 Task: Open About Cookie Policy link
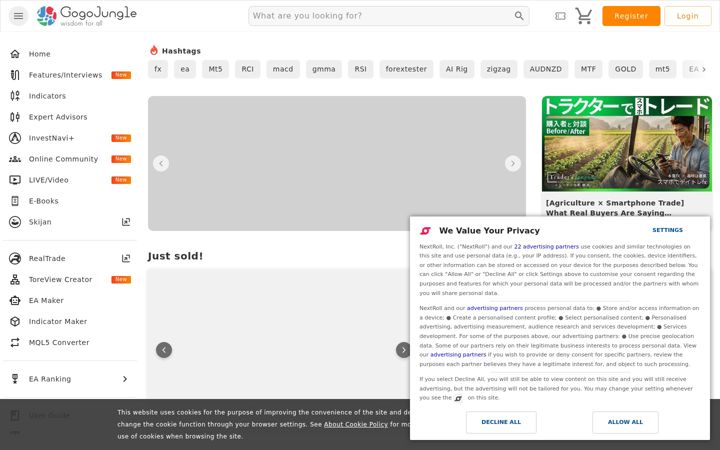(x=356, y=425)
